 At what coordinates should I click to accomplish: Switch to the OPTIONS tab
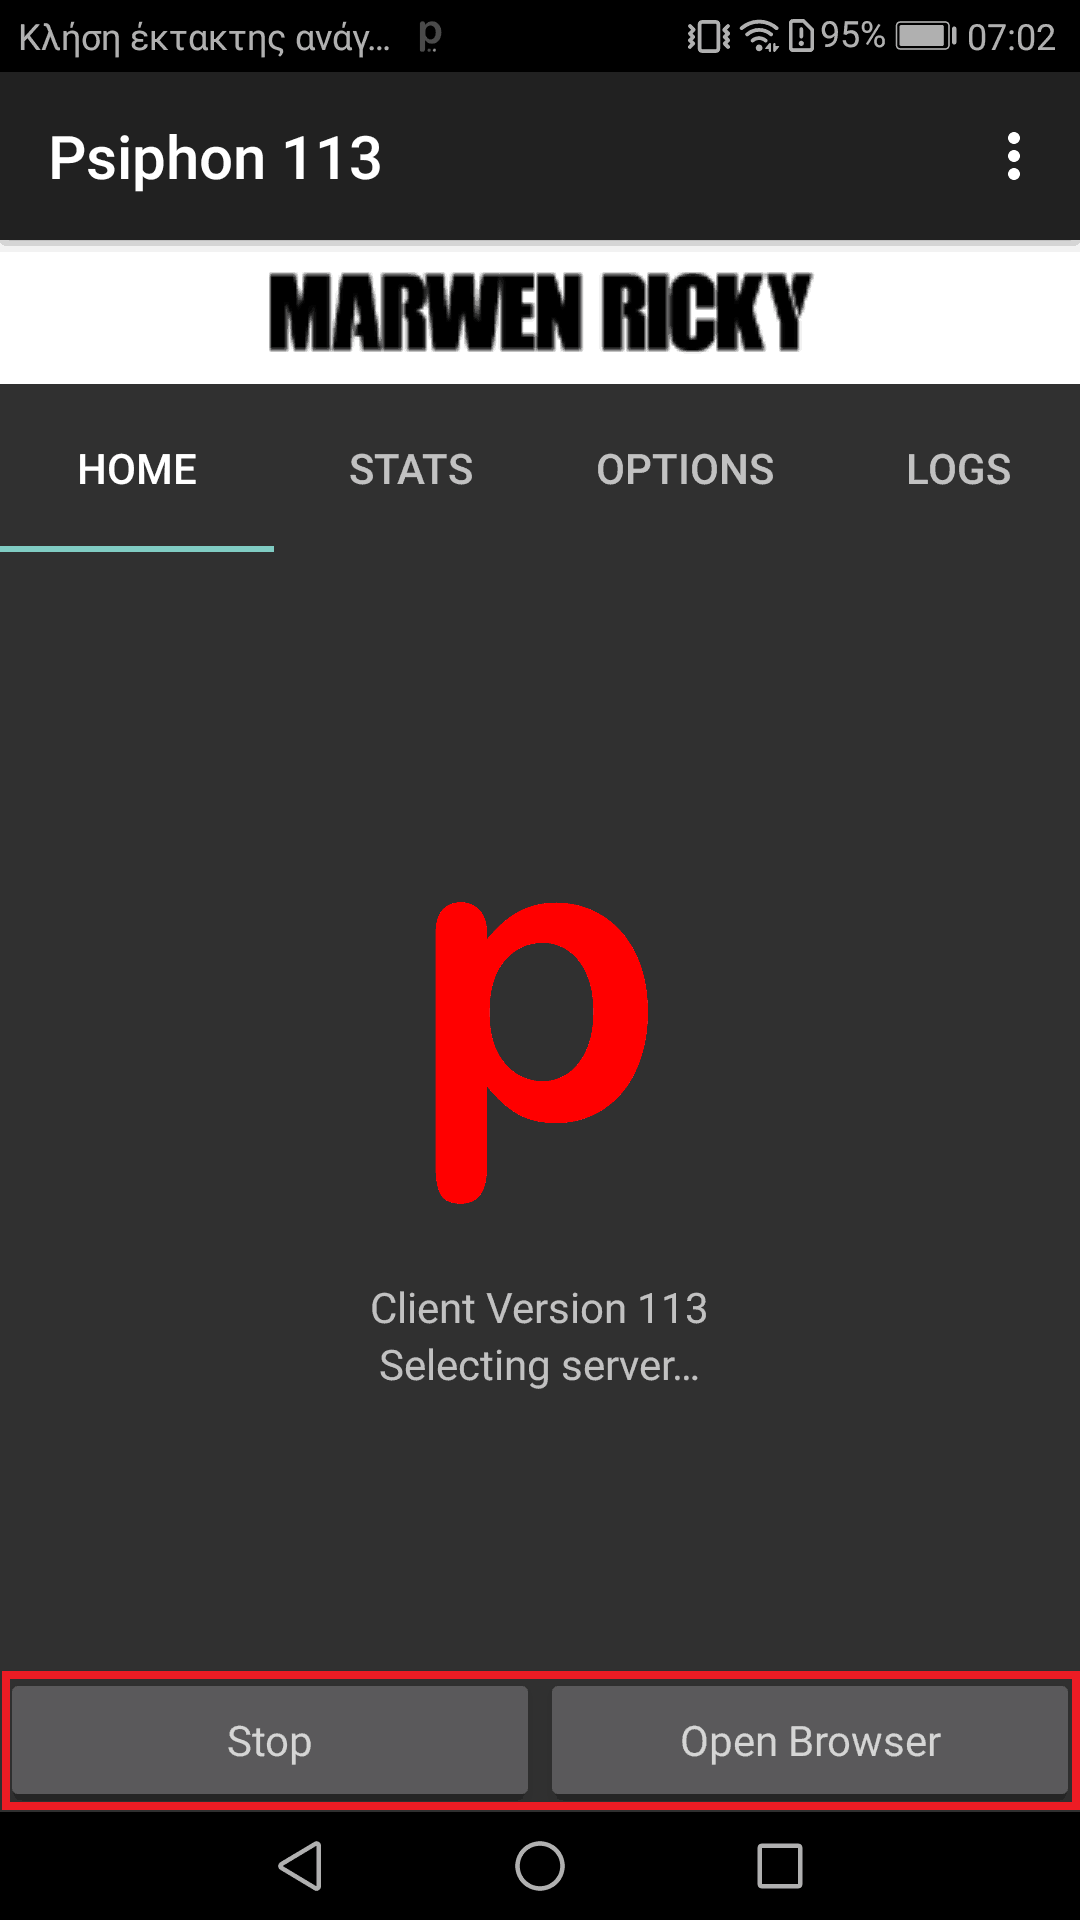click(685, 469)
